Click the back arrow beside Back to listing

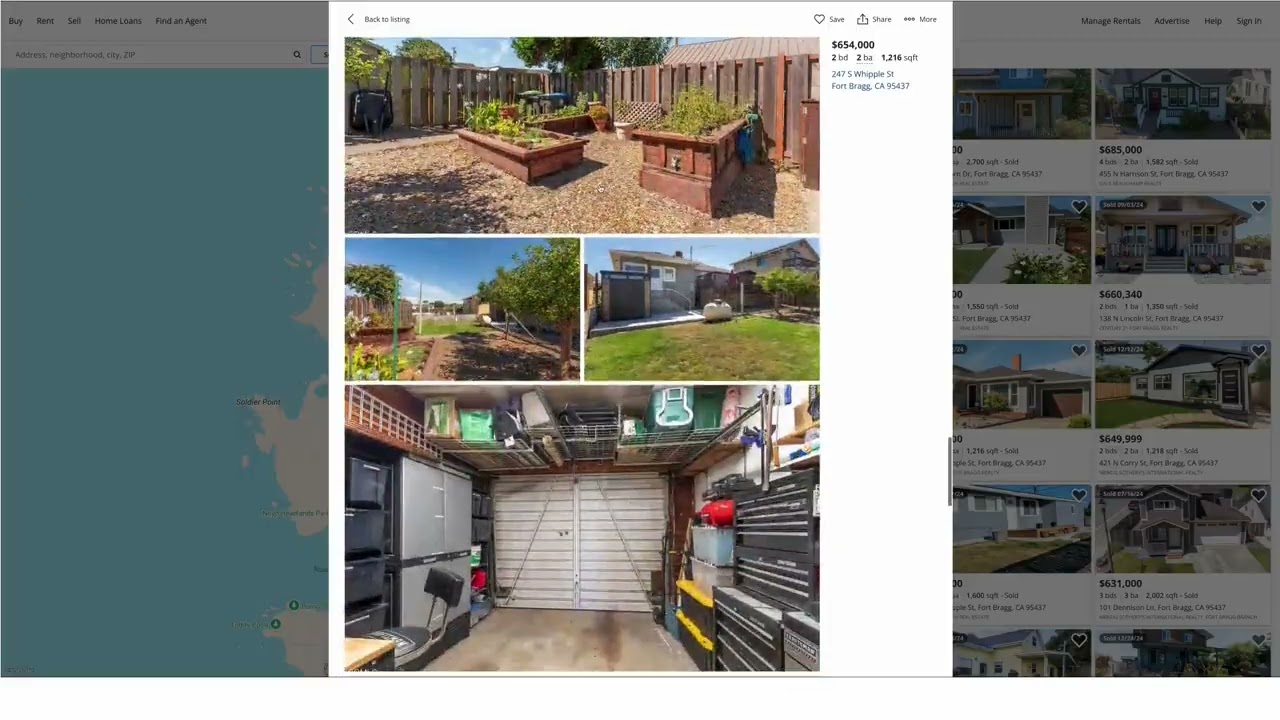[350, 19]
